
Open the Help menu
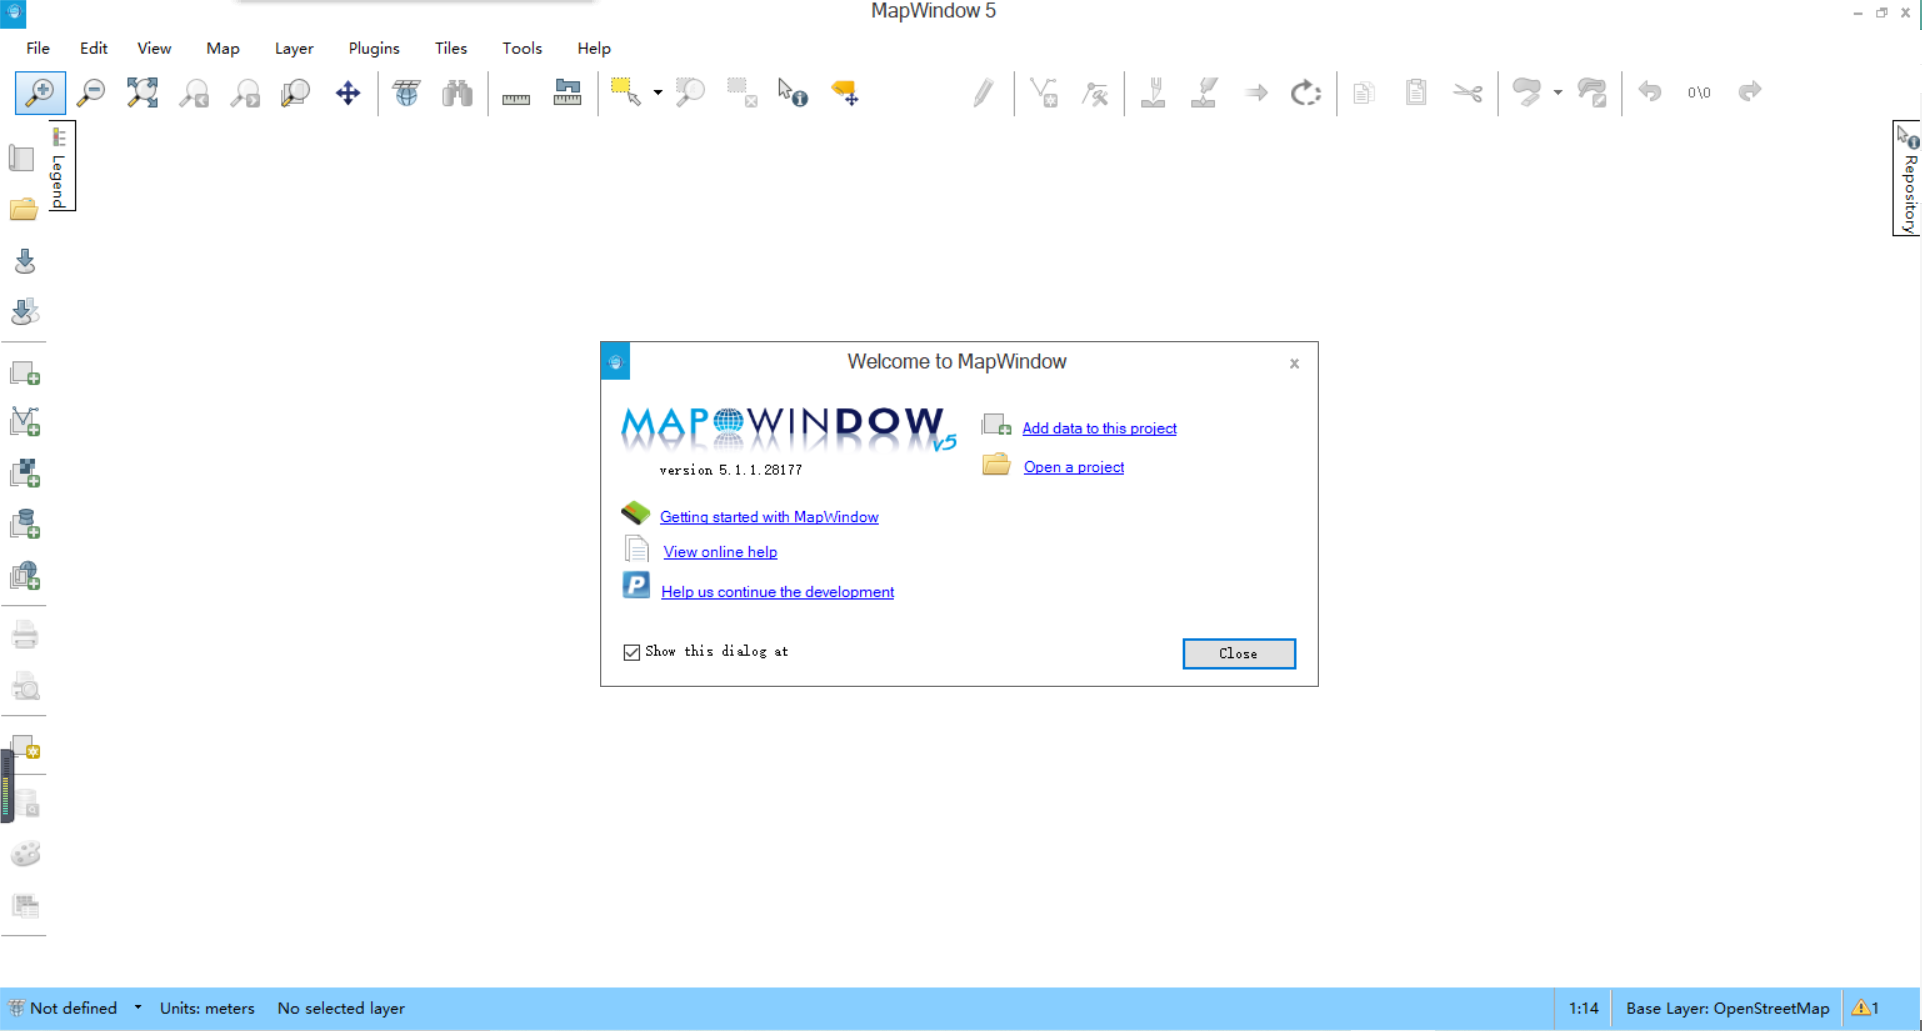[x=594, y=48]
